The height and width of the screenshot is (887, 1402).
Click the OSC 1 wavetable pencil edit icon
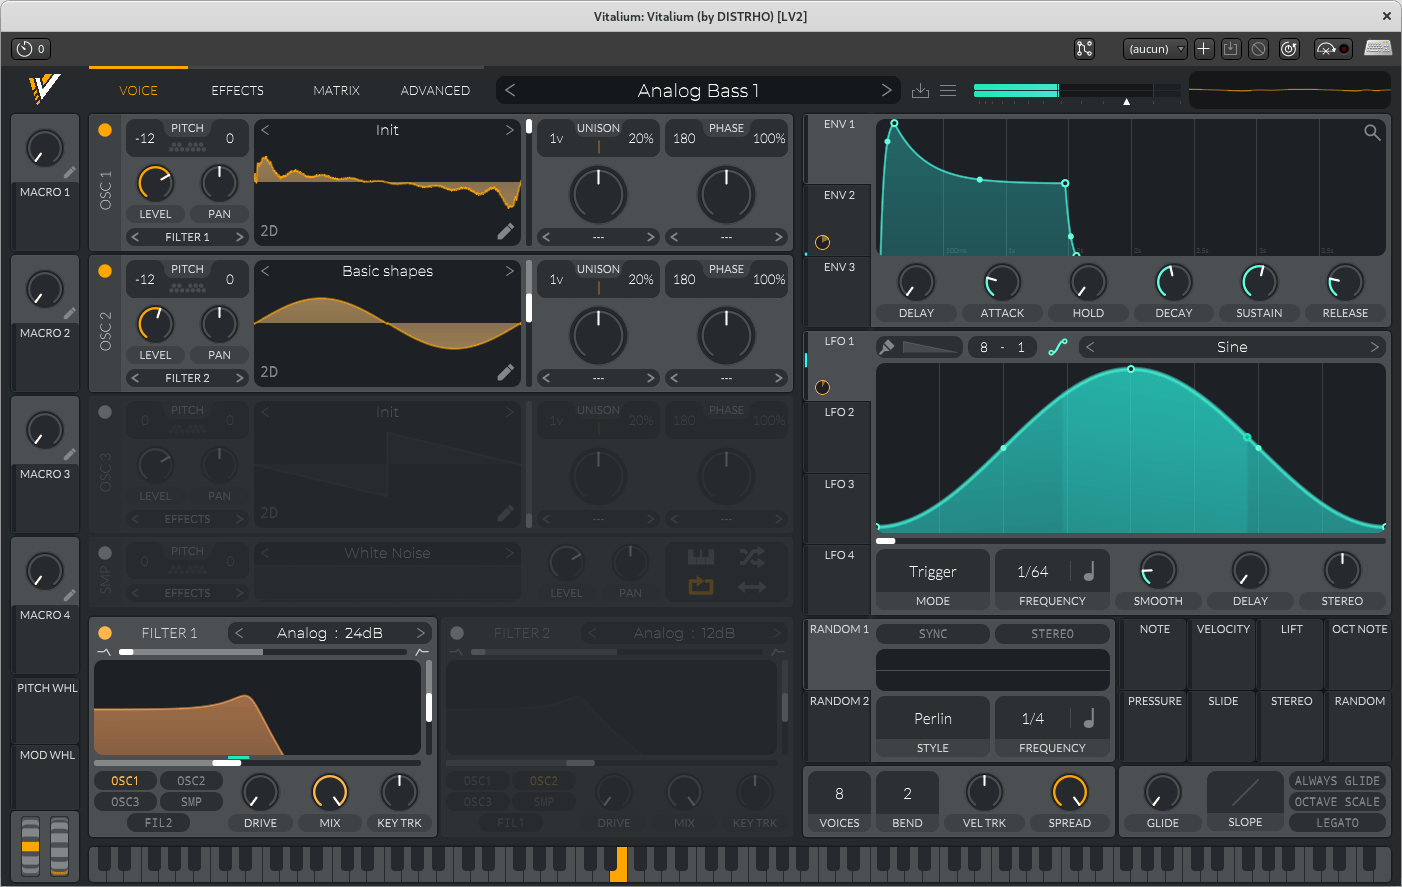[x=506, y=231]
